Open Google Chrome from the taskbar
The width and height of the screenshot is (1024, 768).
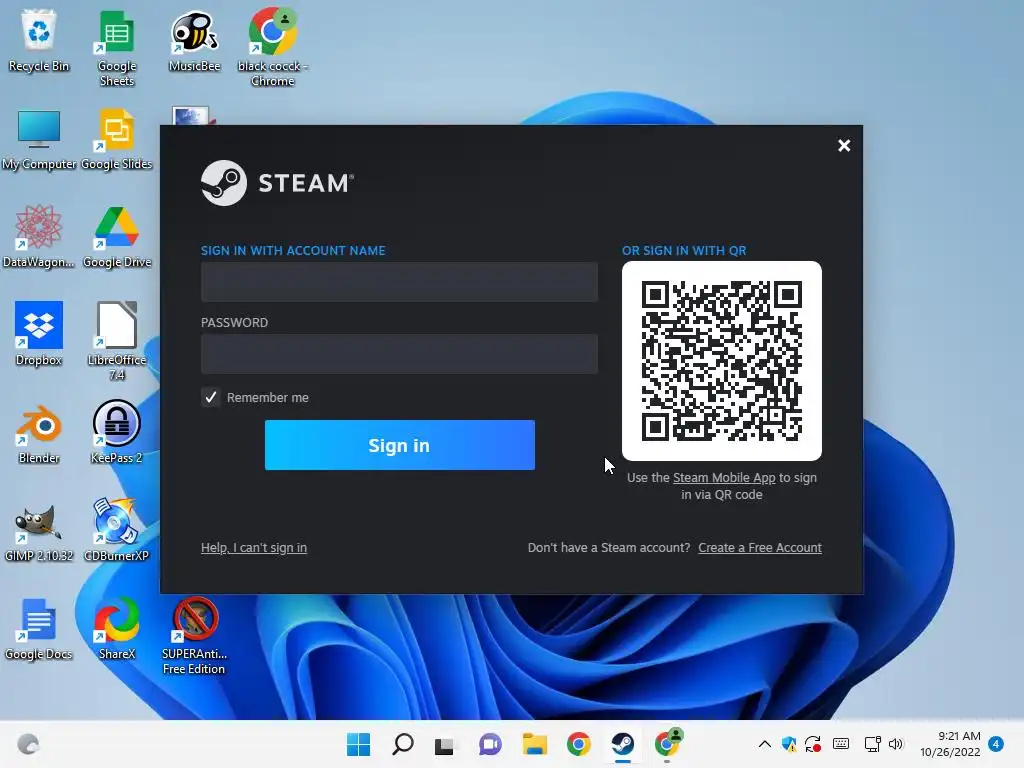[579, 744]
